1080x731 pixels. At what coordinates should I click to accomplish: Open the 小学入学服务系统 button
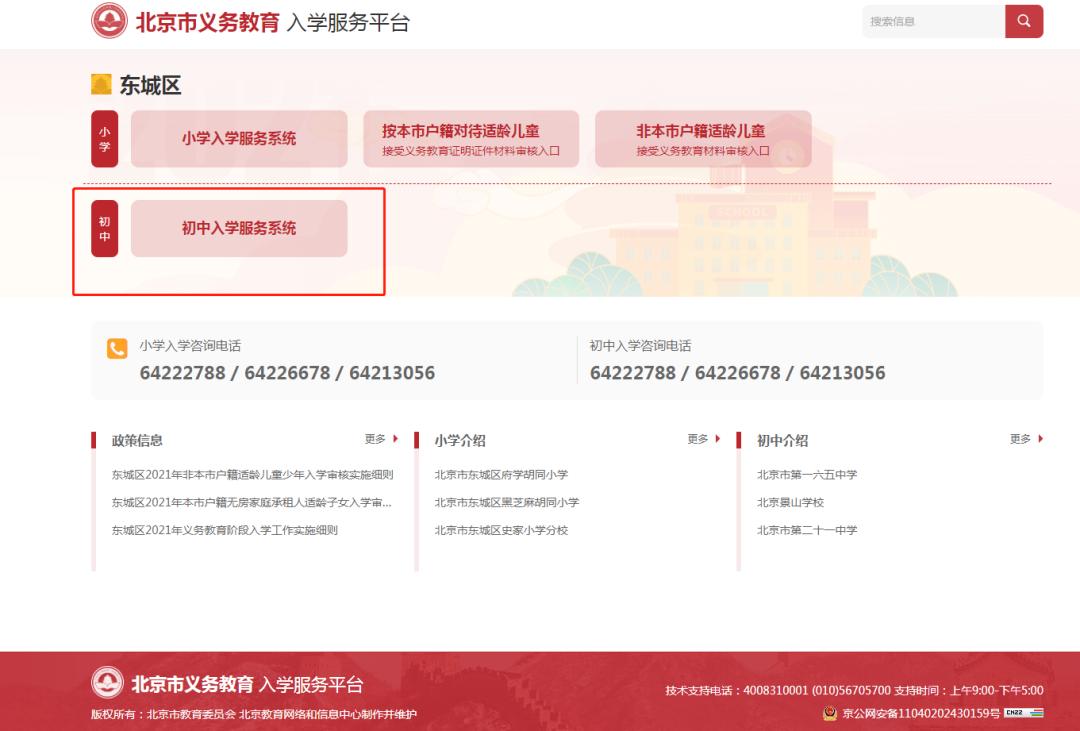click(238, 138)
